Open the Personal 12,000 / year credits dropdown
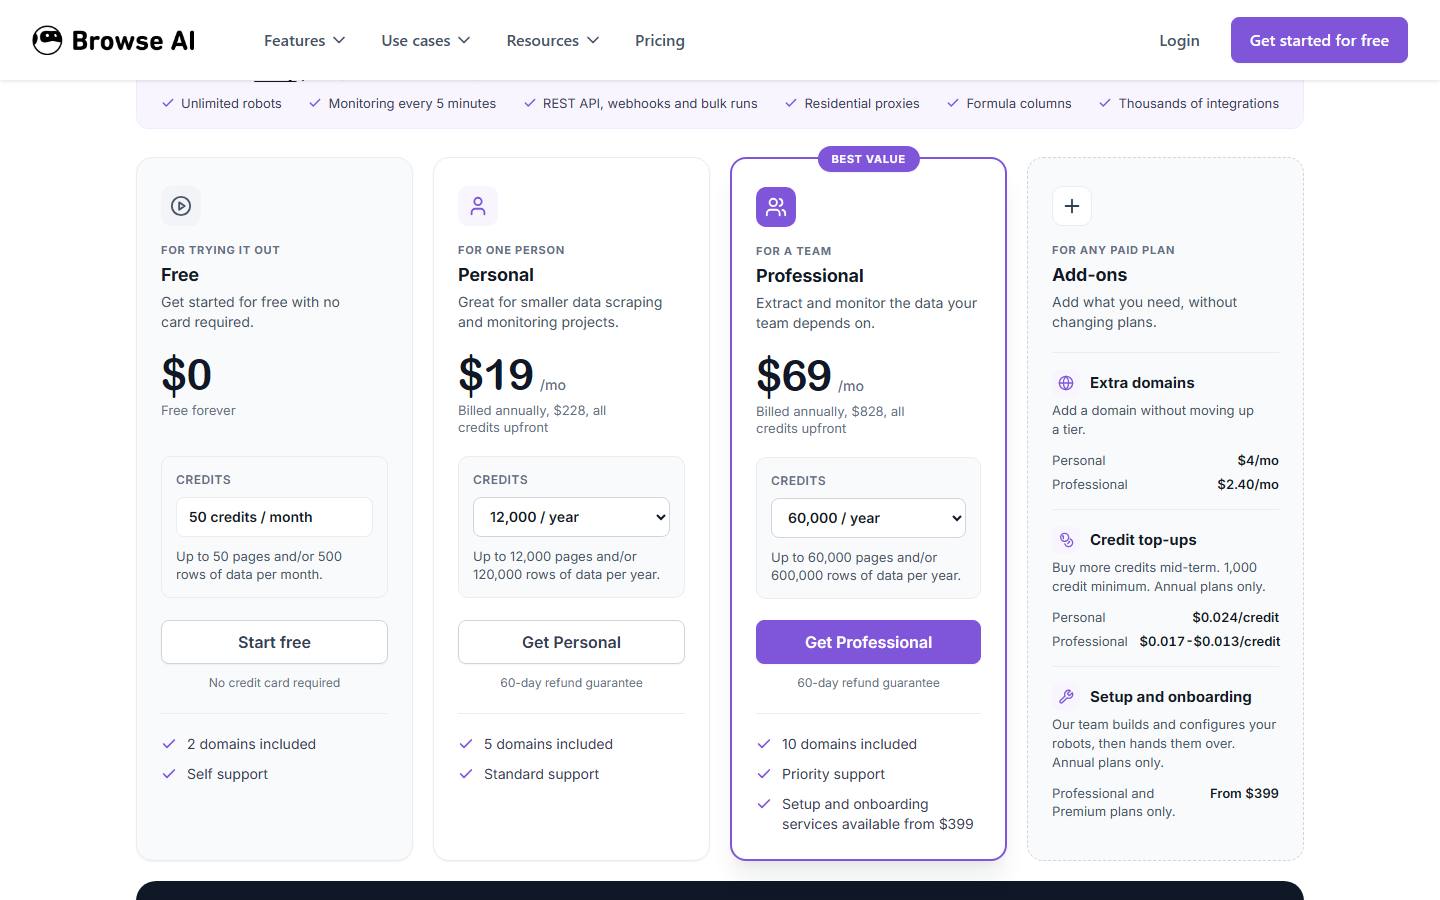1440x900 pixels. pos(571,517)
